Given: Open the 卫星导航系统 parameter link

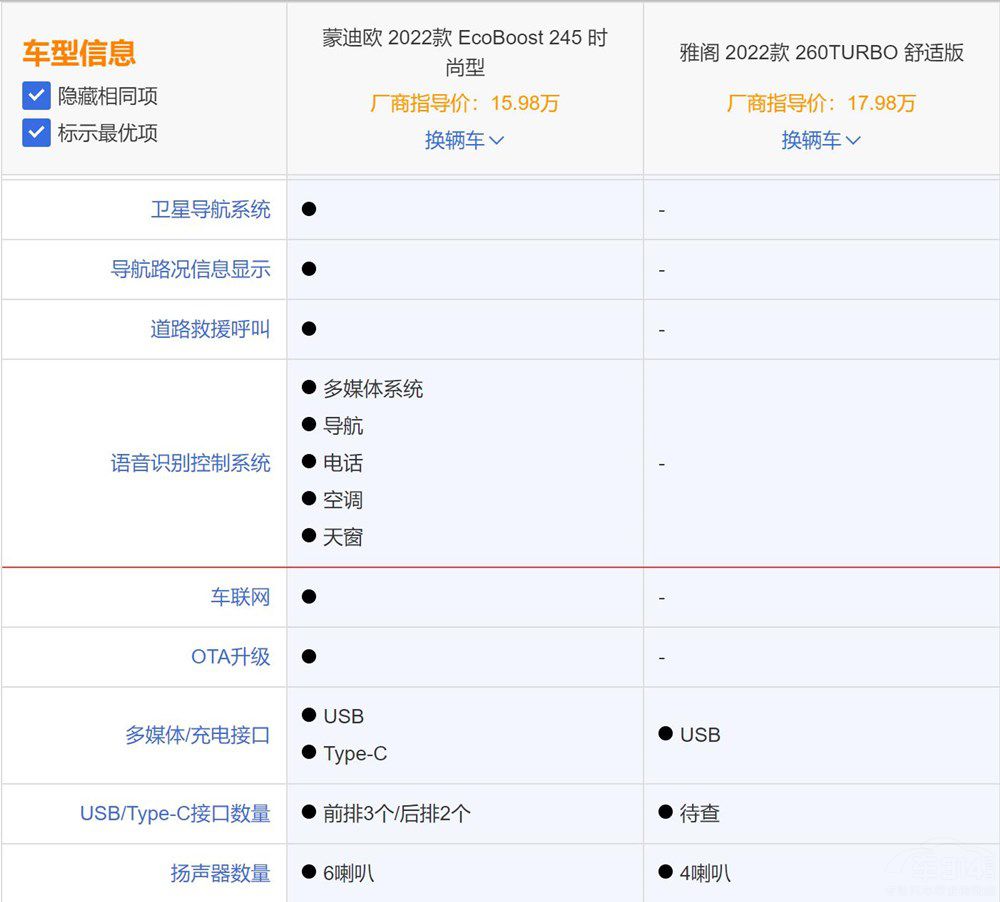Looking at the screenshot, I should tap(210, 209).
